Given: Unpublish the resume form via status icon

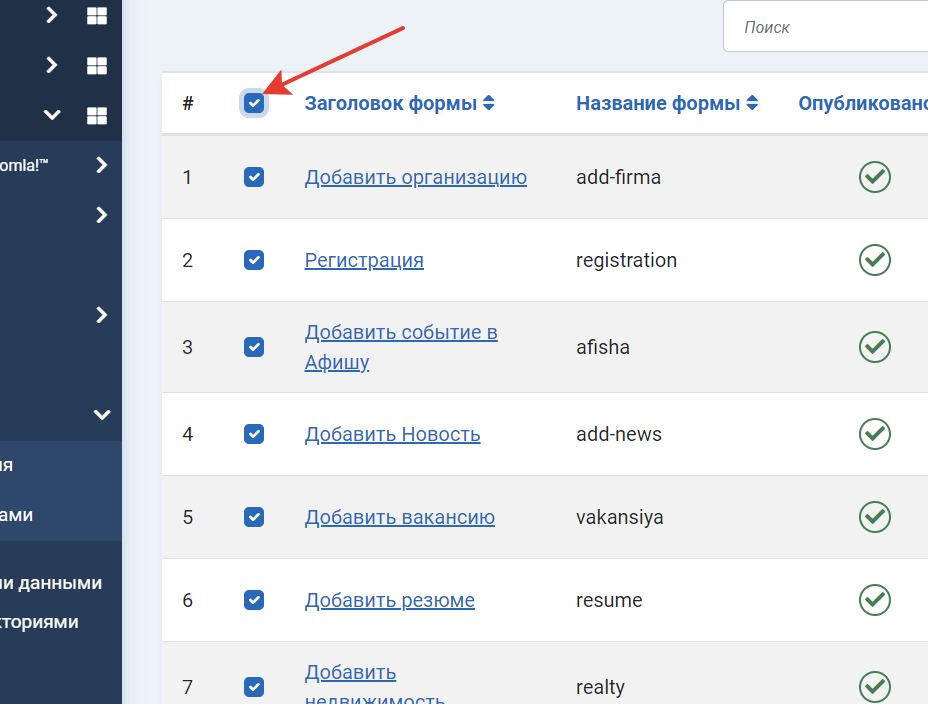Looking at the screenshot, I should (x=874, y=600).
